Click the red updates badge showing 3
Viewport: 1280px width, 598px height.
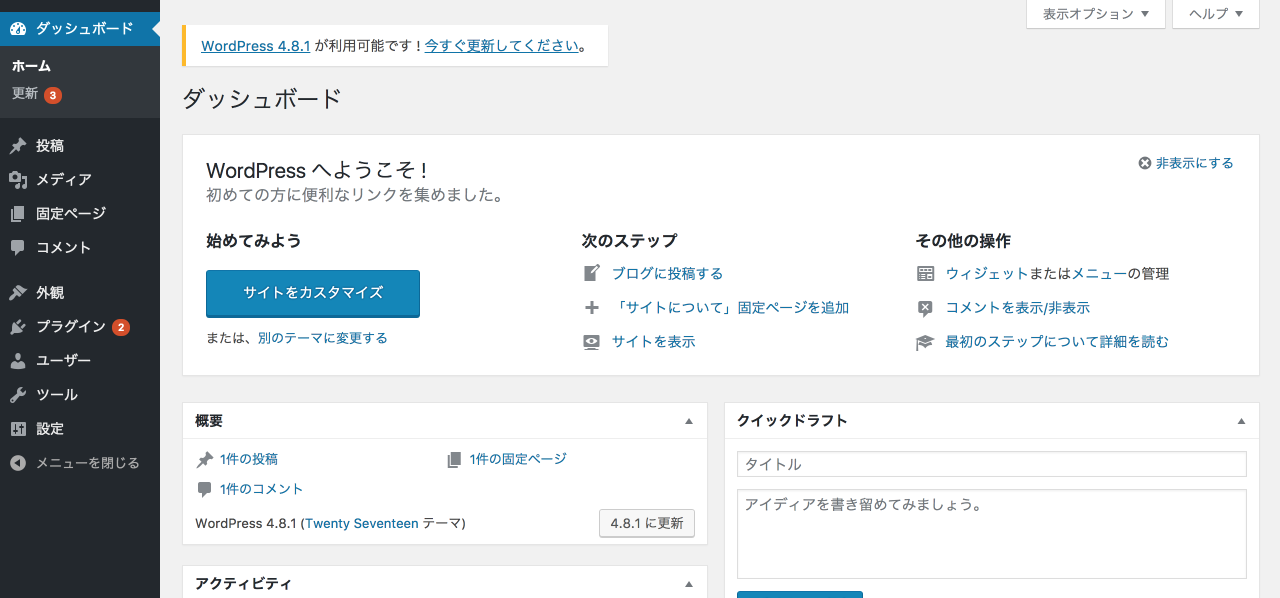53,95
